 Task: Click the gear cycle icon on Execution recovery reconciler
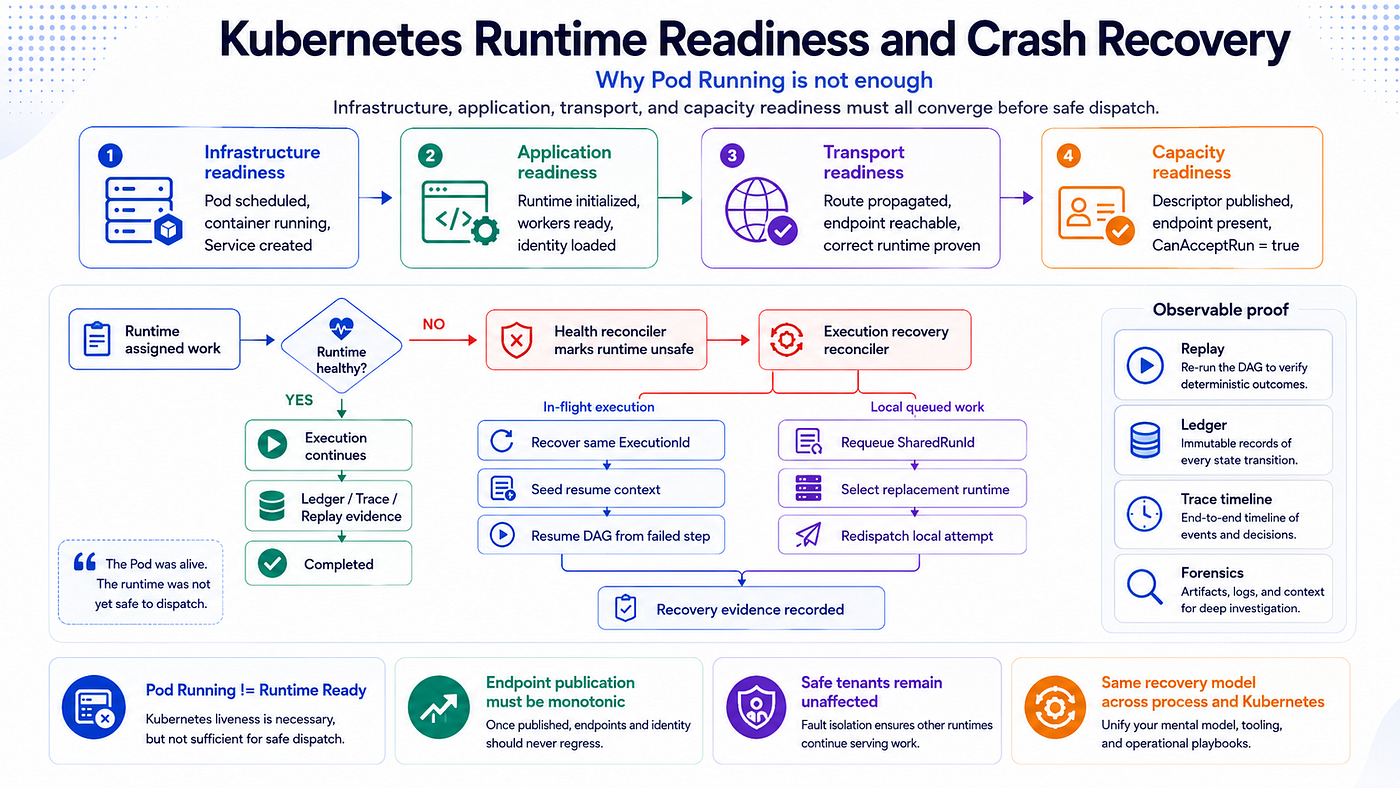(x=786, y=341)
